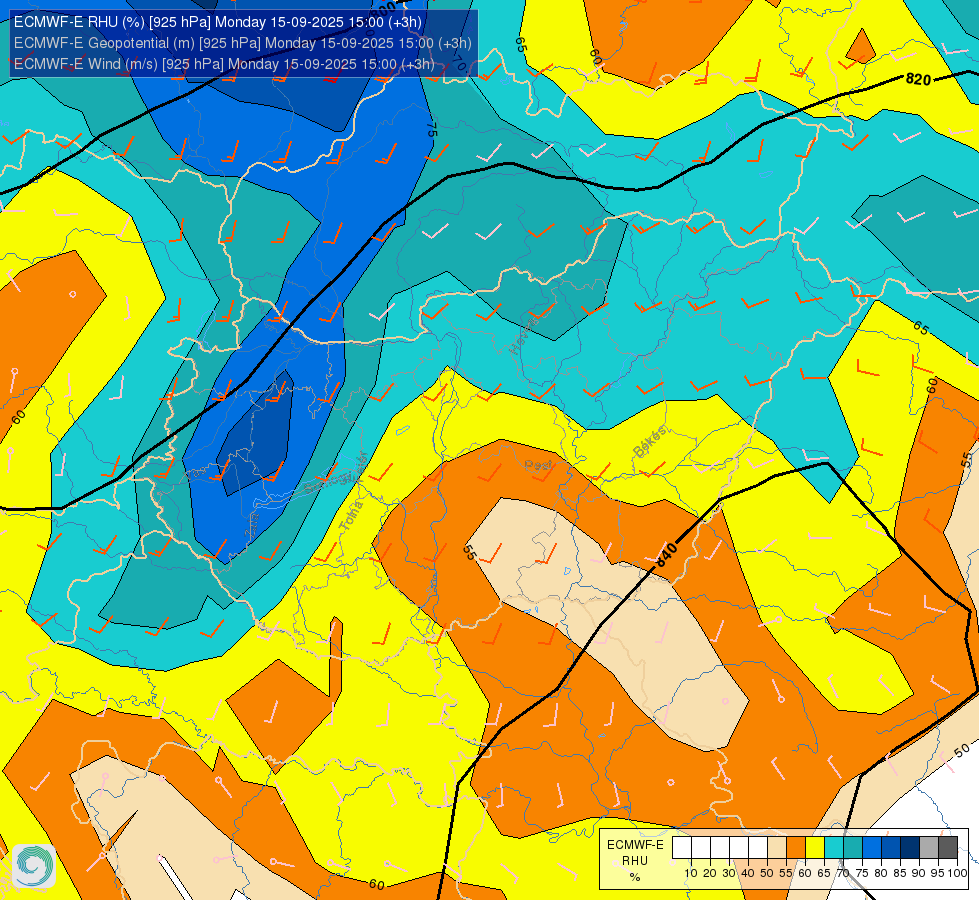979x900 pixels.
Task: Click the Békés county label
Action: coord(650,442)
